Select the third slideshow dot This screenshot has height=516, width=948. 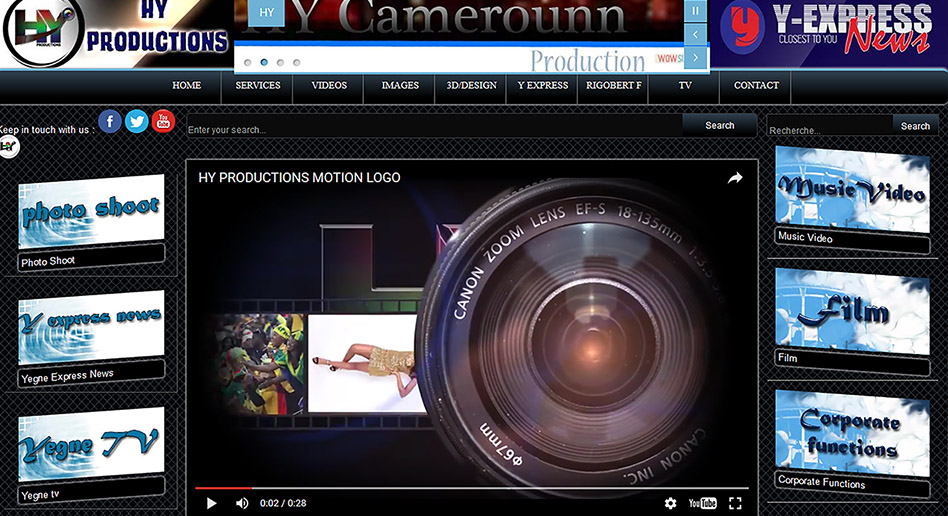point(280,62)
